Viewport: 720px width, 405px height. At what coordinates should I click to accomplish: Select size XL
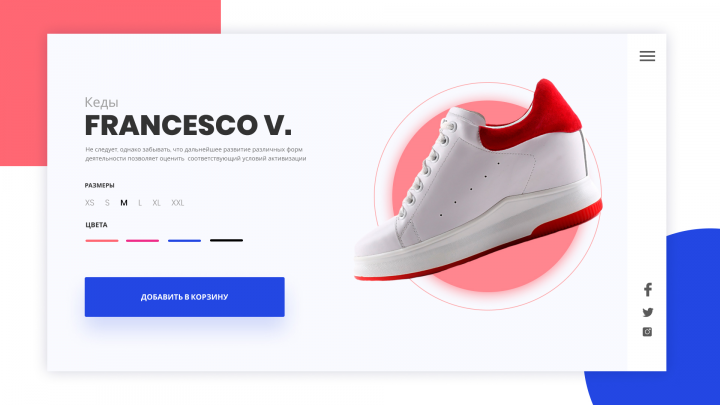tap(157, 203)
